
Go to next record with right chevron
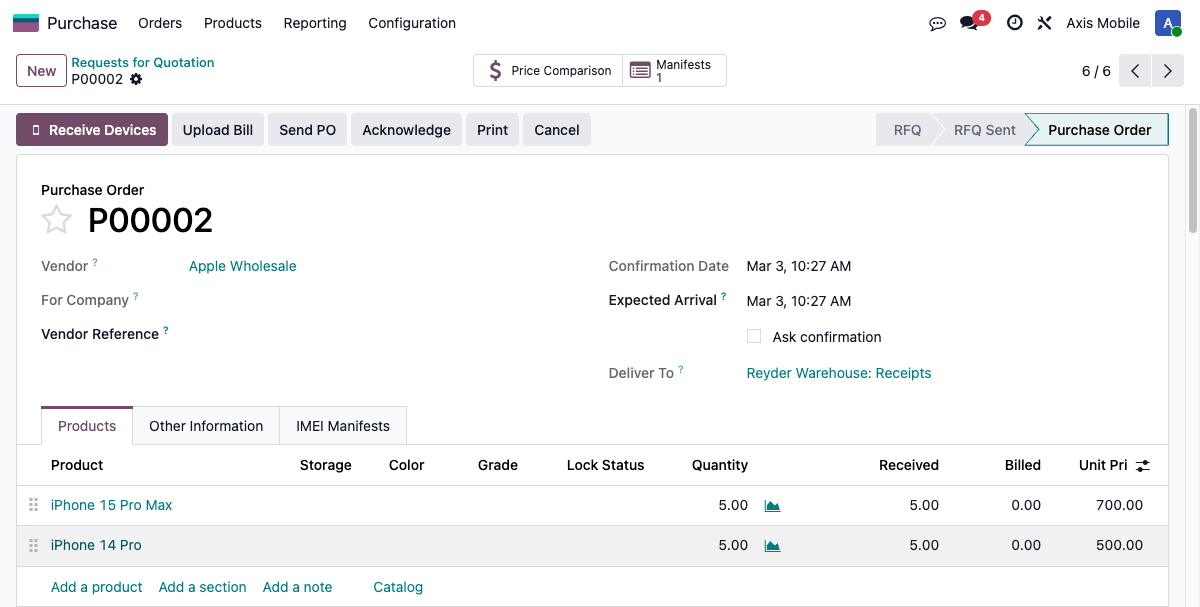[x=1166, y=71]
